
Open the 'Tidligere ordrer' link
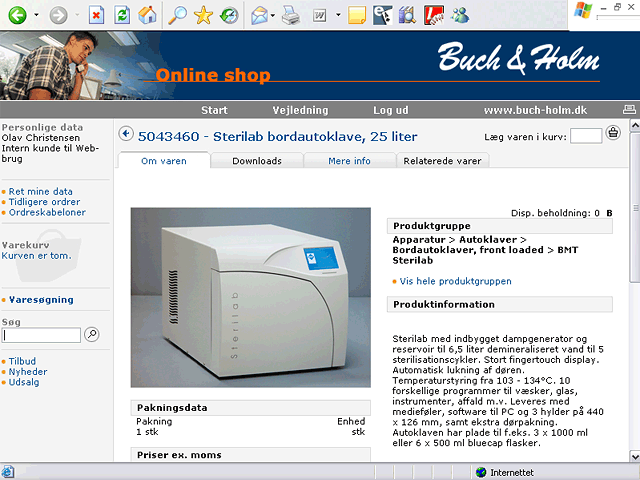coord(44,202)
